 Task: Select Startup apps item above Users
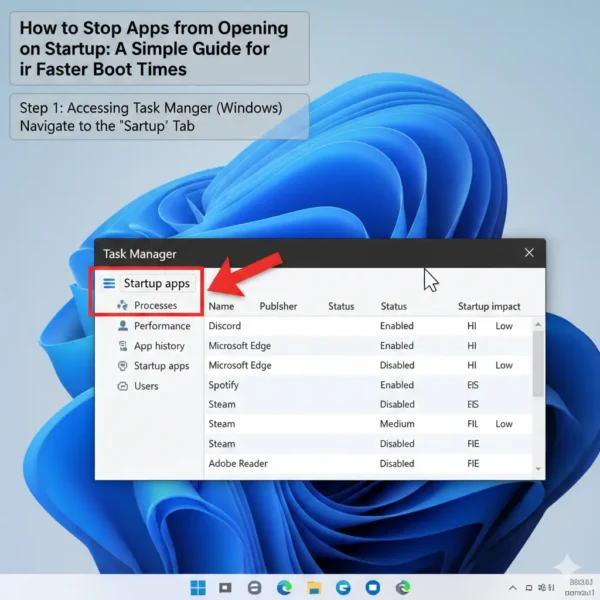(x=153, y=366)
